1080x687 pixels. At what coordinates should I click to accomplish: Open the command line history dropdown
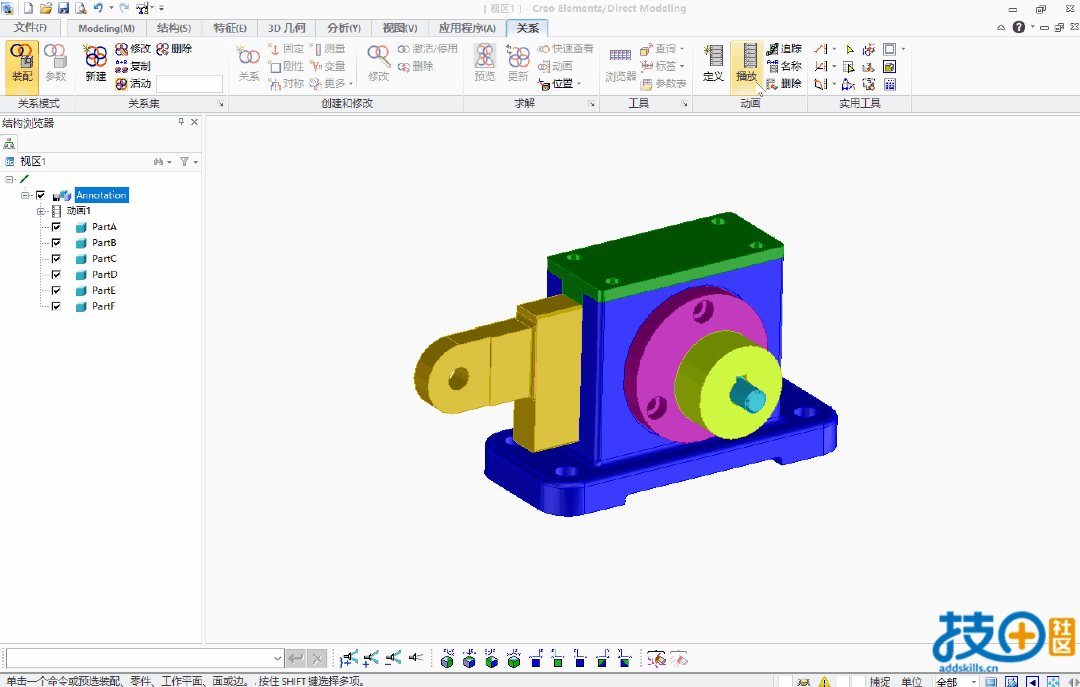coord(278,658)
